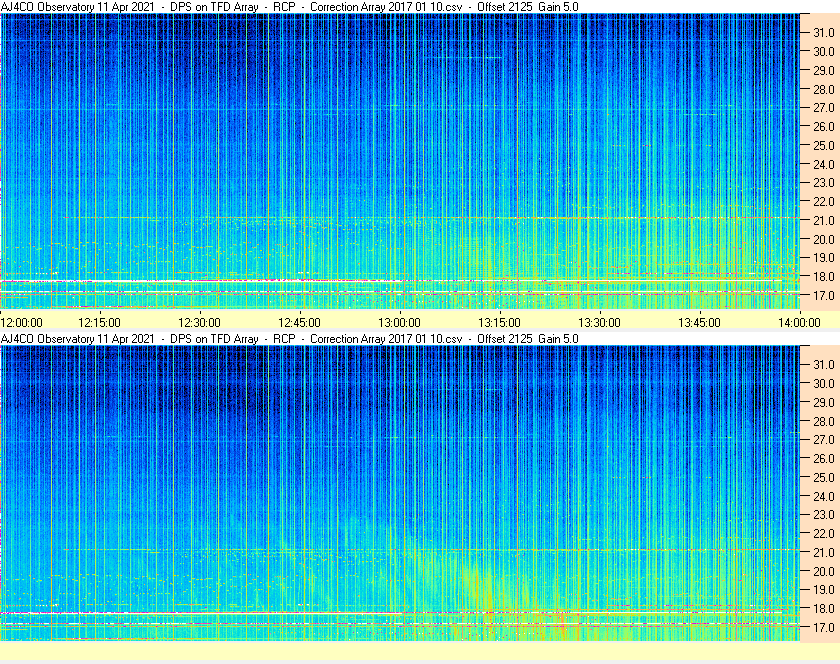Click 19.0 on lower spectrogram frequency scale
The image size is (840, 664).
(824, 590)
